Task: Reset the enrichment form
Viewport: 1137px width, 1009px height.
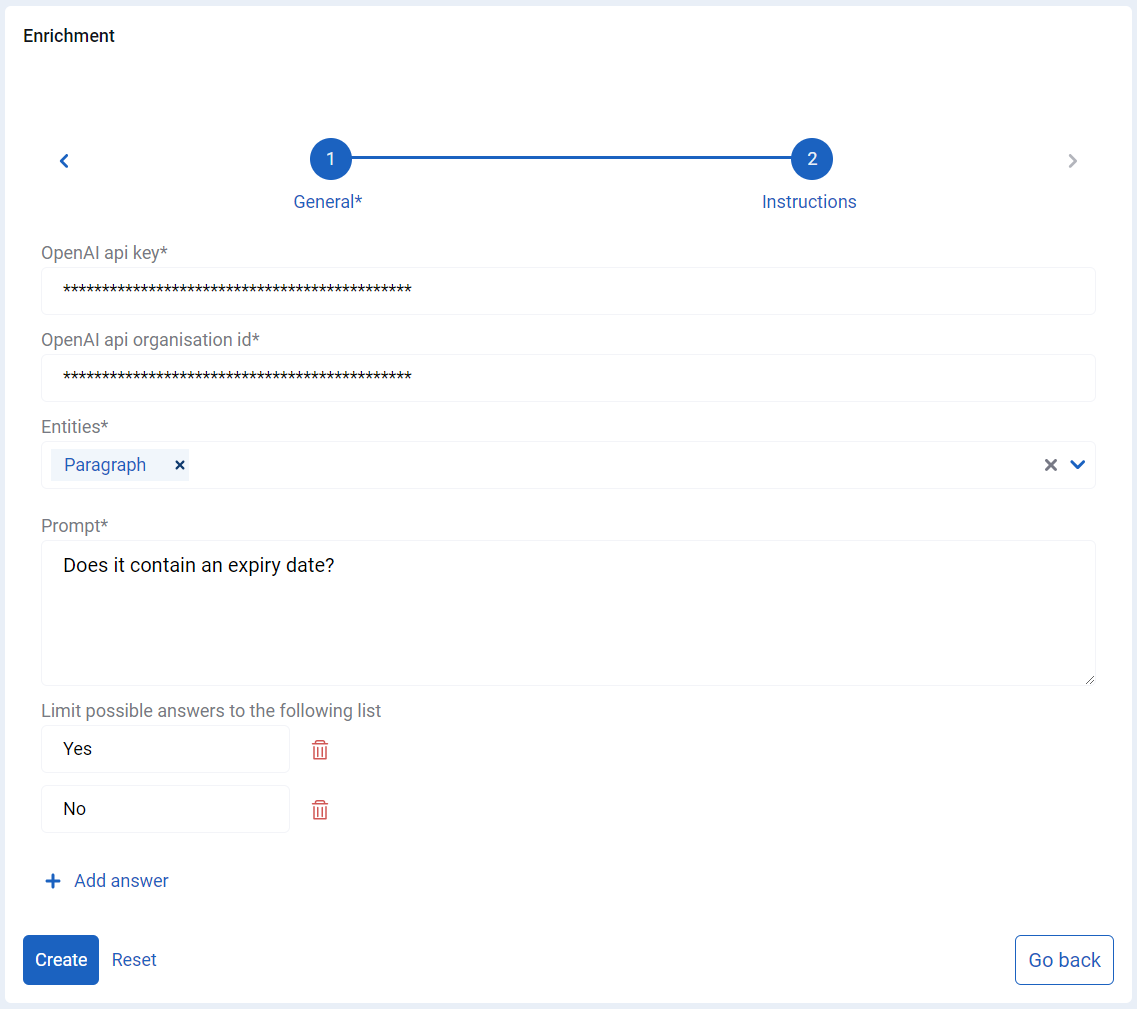Action: (x=134, y=960)
